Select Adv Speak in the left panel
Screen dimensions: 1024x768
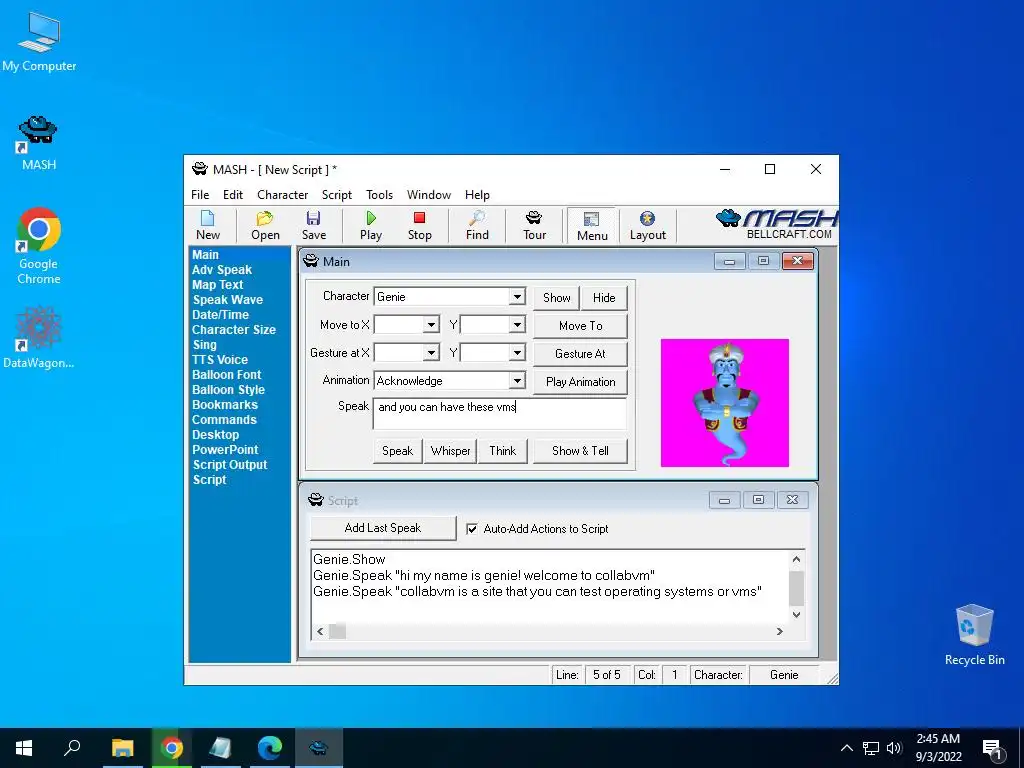coord(221,270)
